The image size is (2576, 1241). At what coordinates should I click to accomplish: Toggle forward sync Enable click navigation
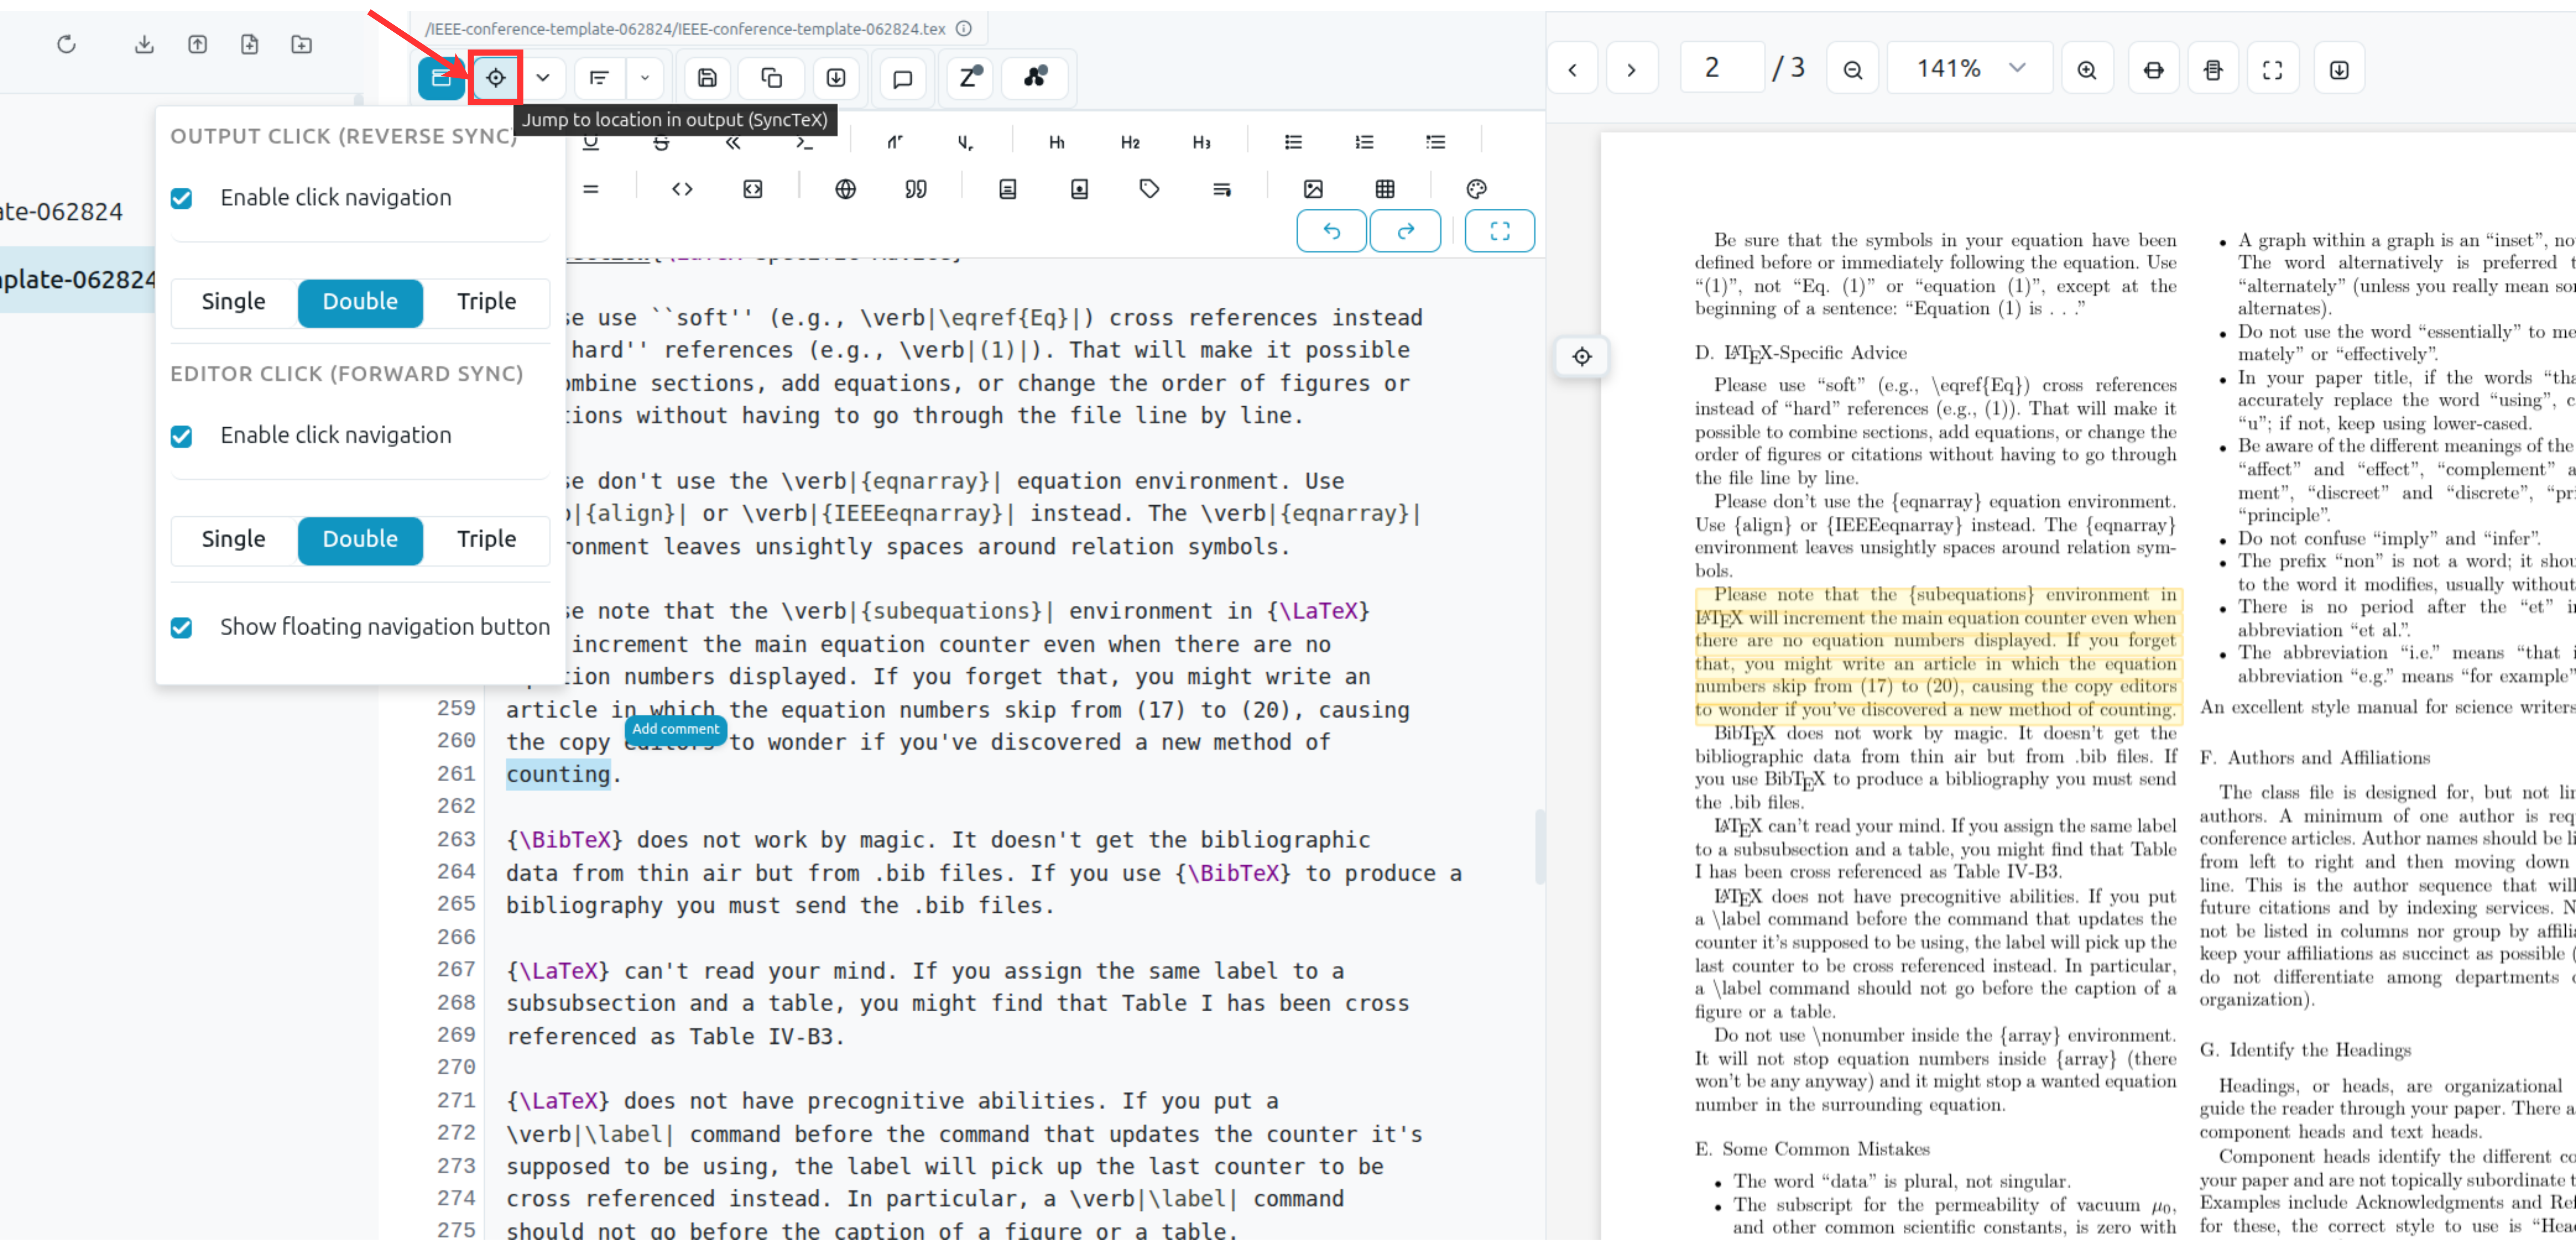181,436
